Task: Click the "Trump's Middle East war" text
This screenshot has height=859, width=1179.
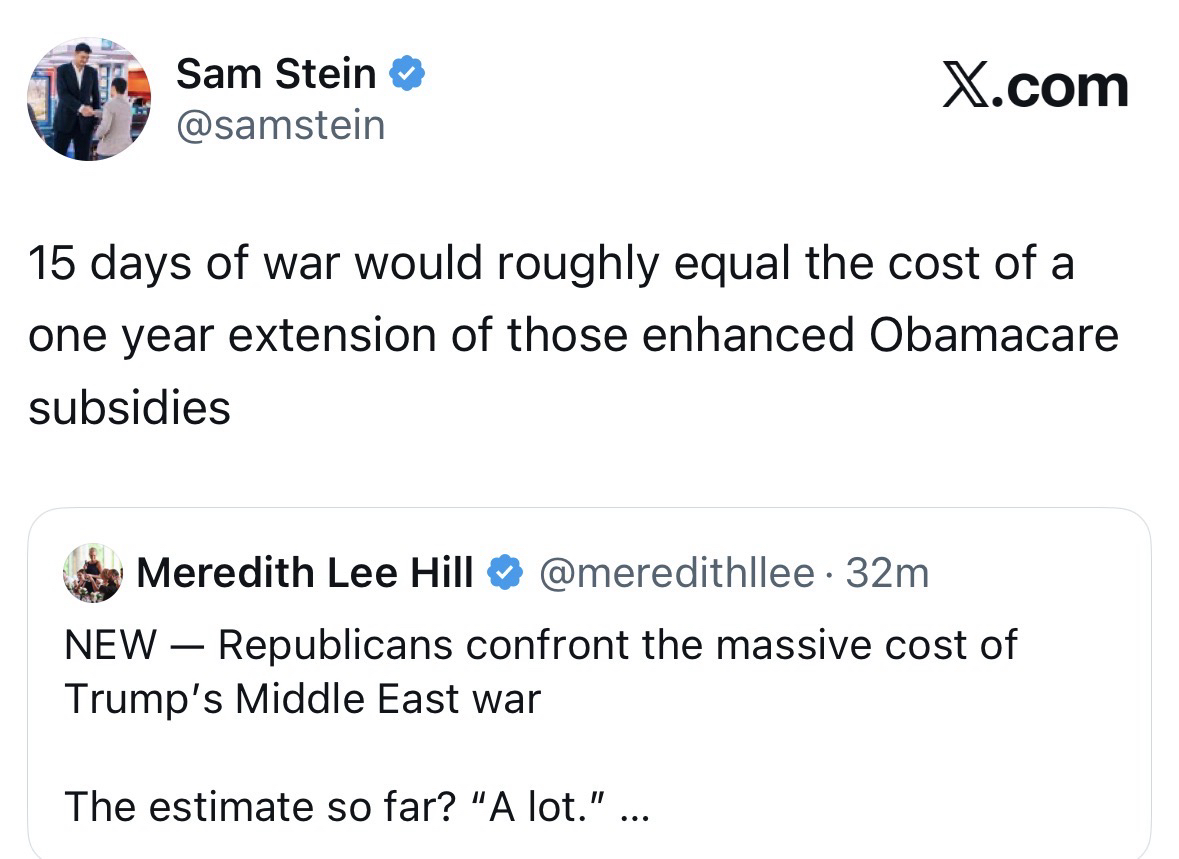Action: [302, 698]
